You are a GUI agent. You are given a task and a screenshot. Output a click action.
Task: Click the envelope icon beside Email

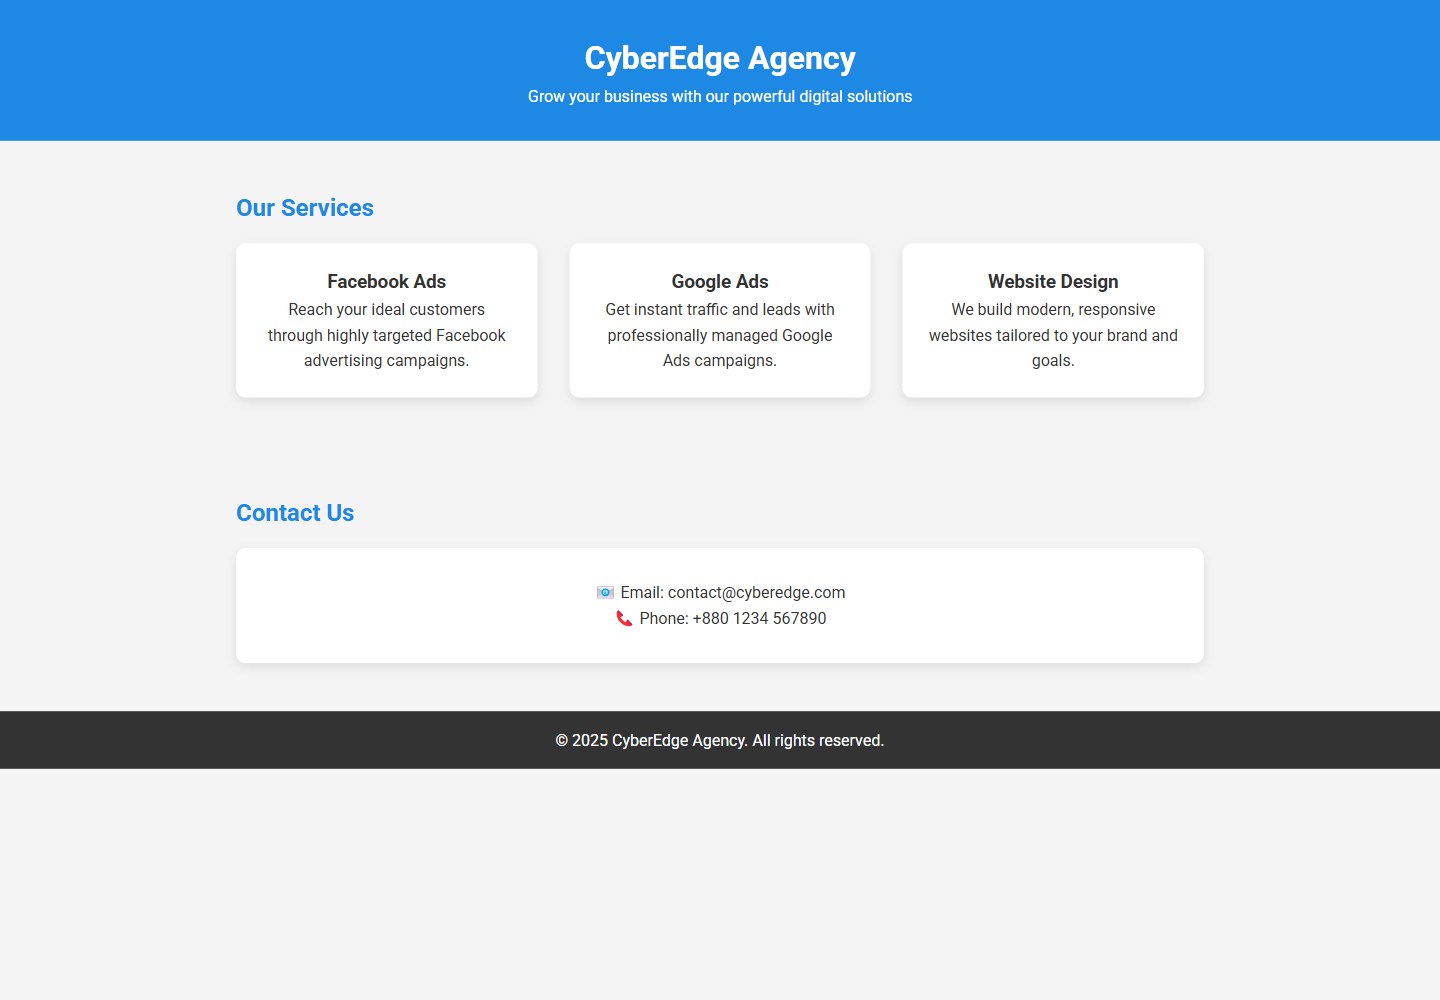pos(605,593)
